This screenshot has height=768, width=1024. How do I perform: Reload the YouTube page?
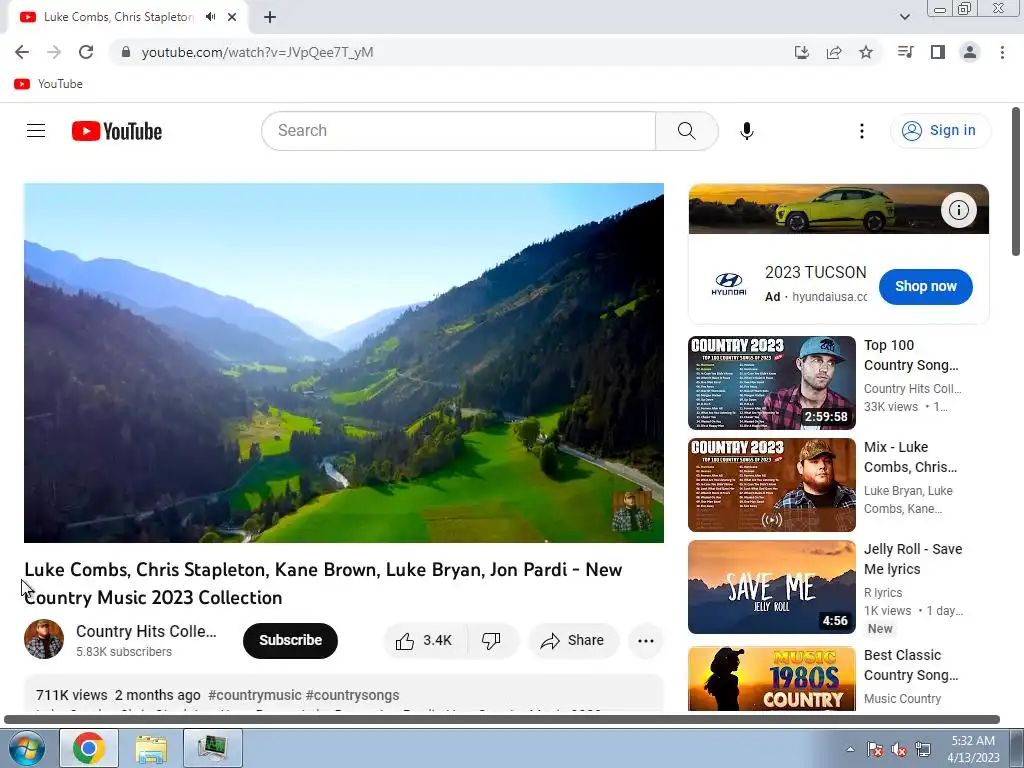click(x=86, y=52)
